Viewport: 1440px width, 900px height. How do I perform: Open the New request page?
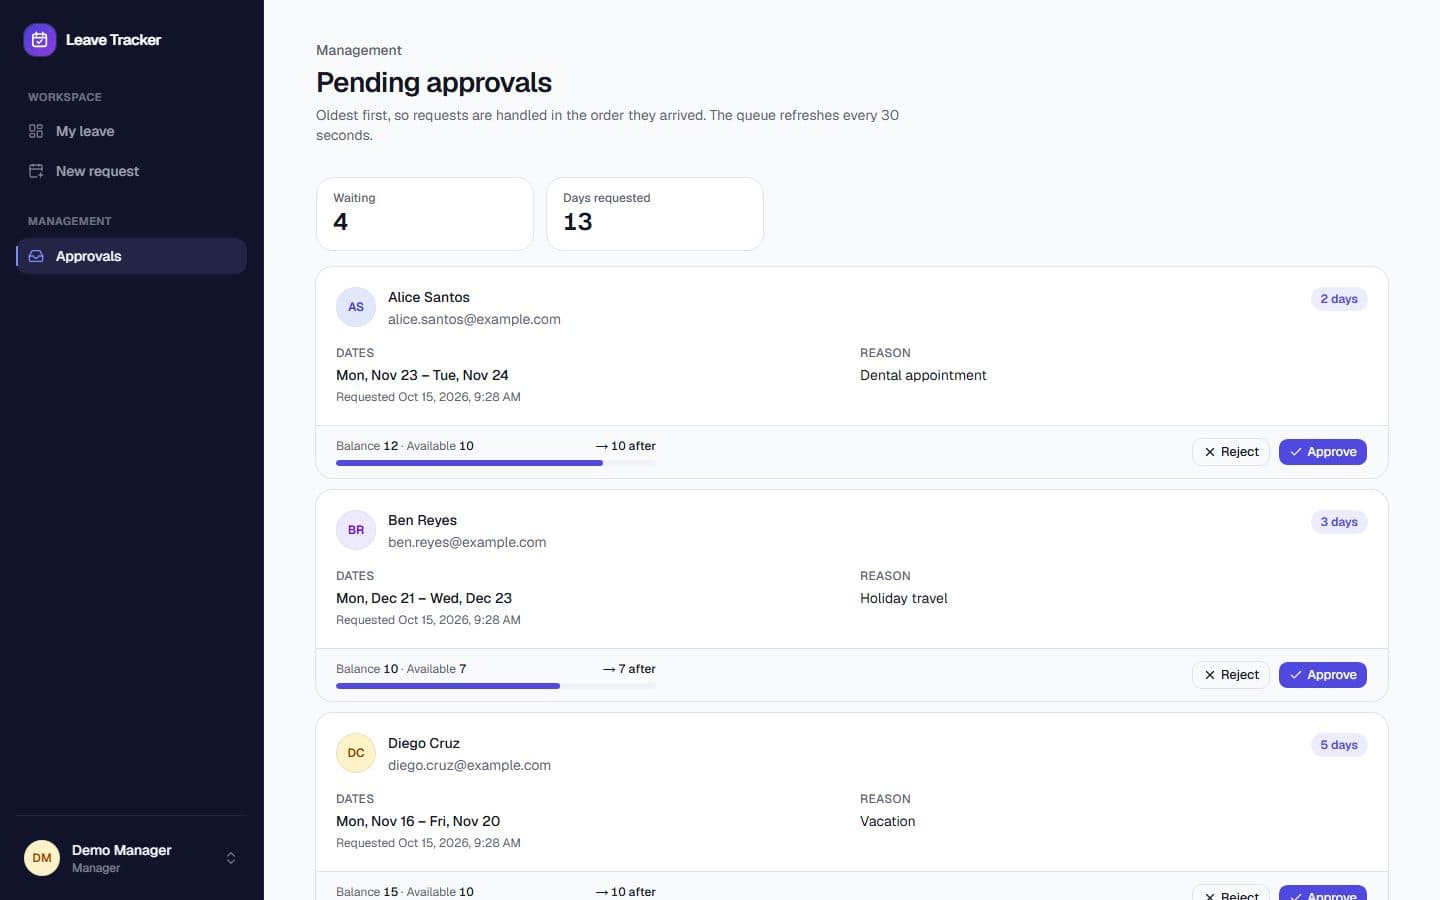[x=131, y=171]
